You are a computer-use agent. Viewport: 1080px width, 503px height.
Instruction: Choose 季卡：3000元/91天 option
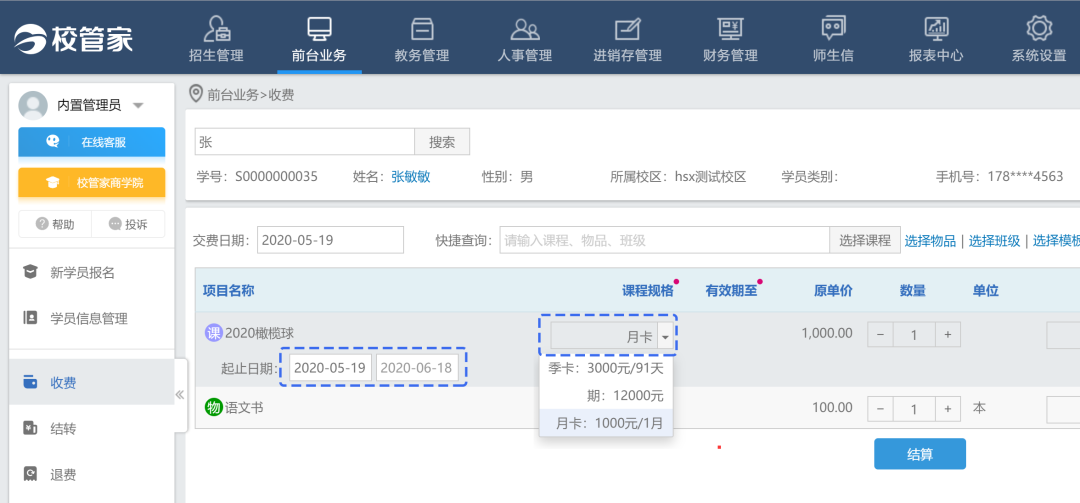pos(606,368)
